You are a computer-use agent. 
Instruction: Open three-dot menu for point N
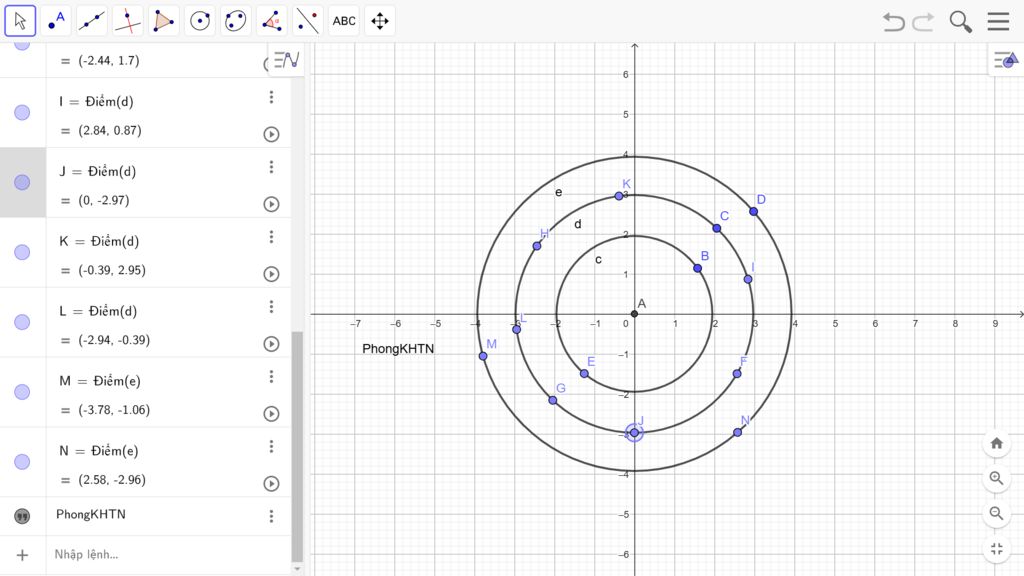click(x=271, y=447)
